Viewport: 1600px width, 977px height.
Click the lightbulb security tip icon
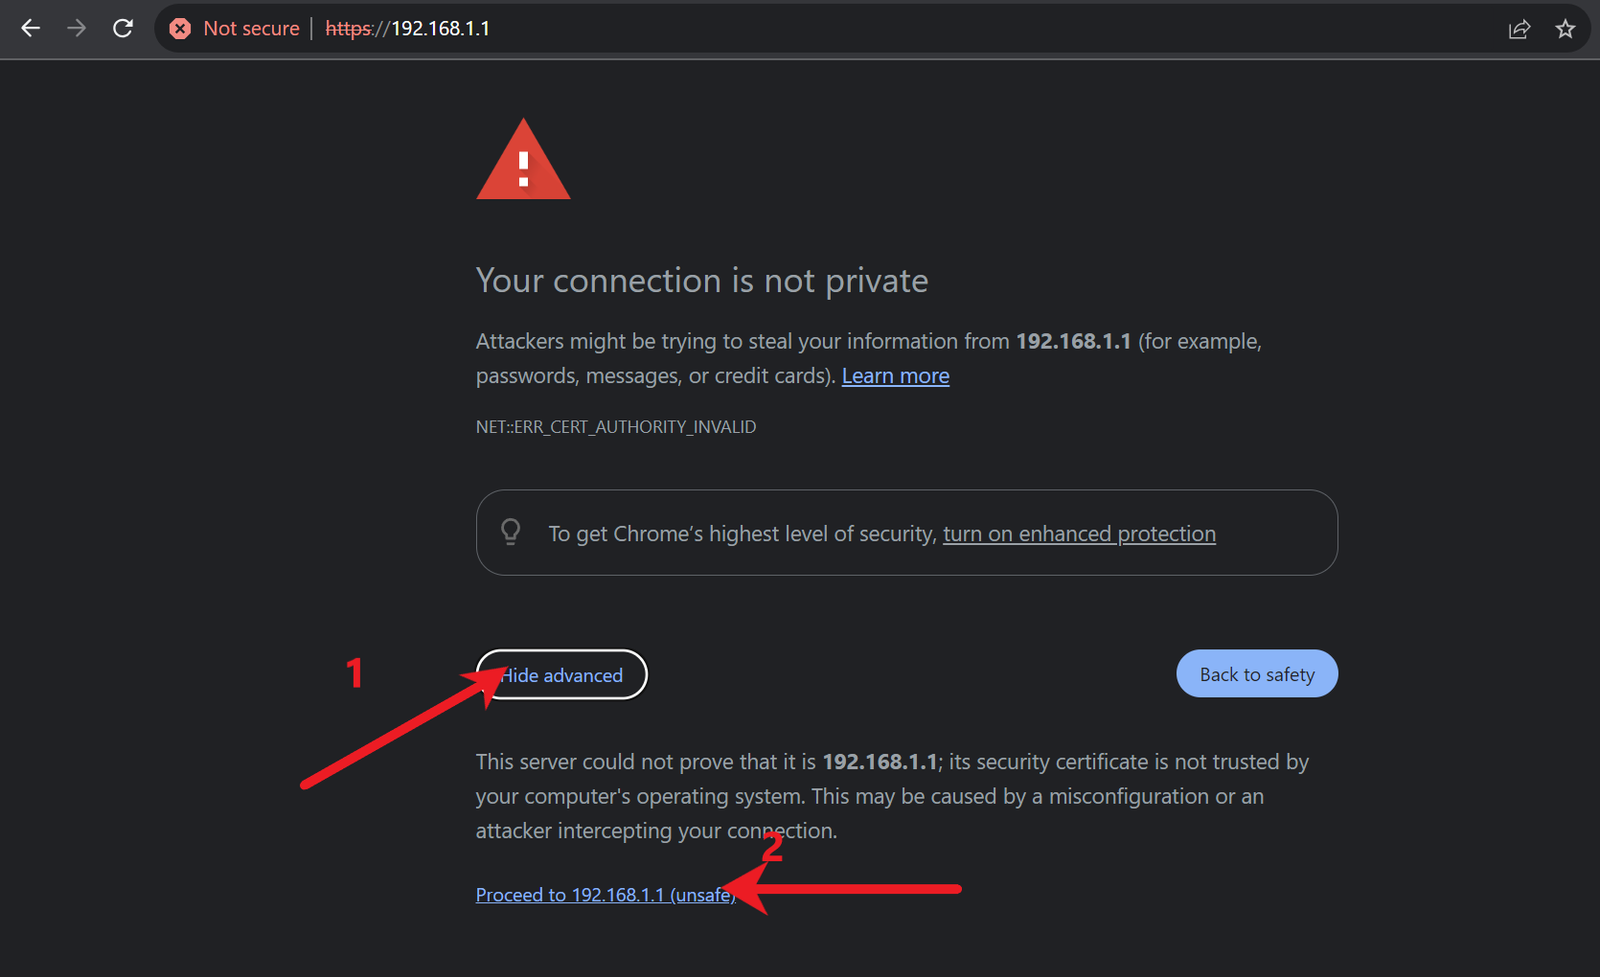[511, 532]
